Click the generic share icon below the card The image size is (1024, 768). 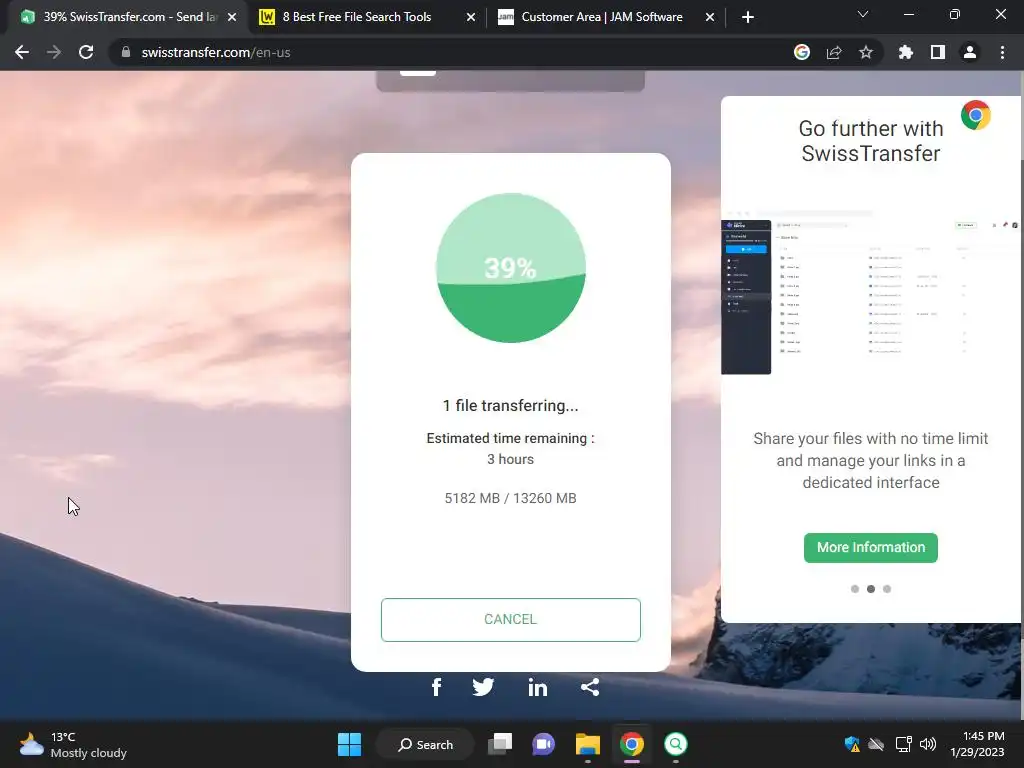590,687
